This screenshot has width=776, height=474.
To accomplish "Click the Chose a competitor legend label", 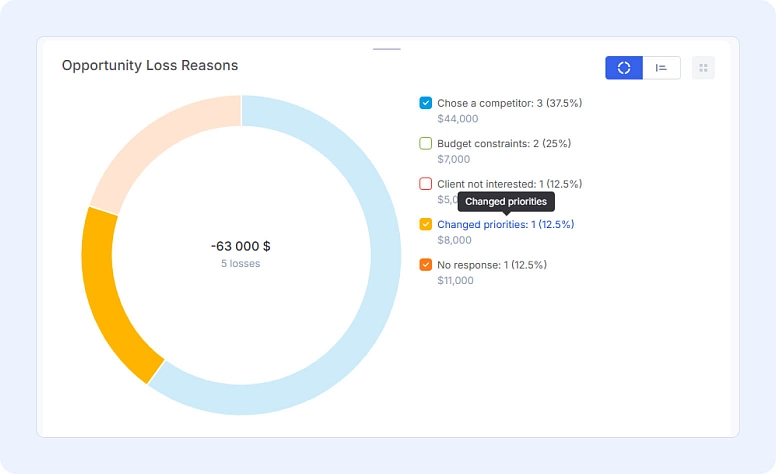I will 509,103.
